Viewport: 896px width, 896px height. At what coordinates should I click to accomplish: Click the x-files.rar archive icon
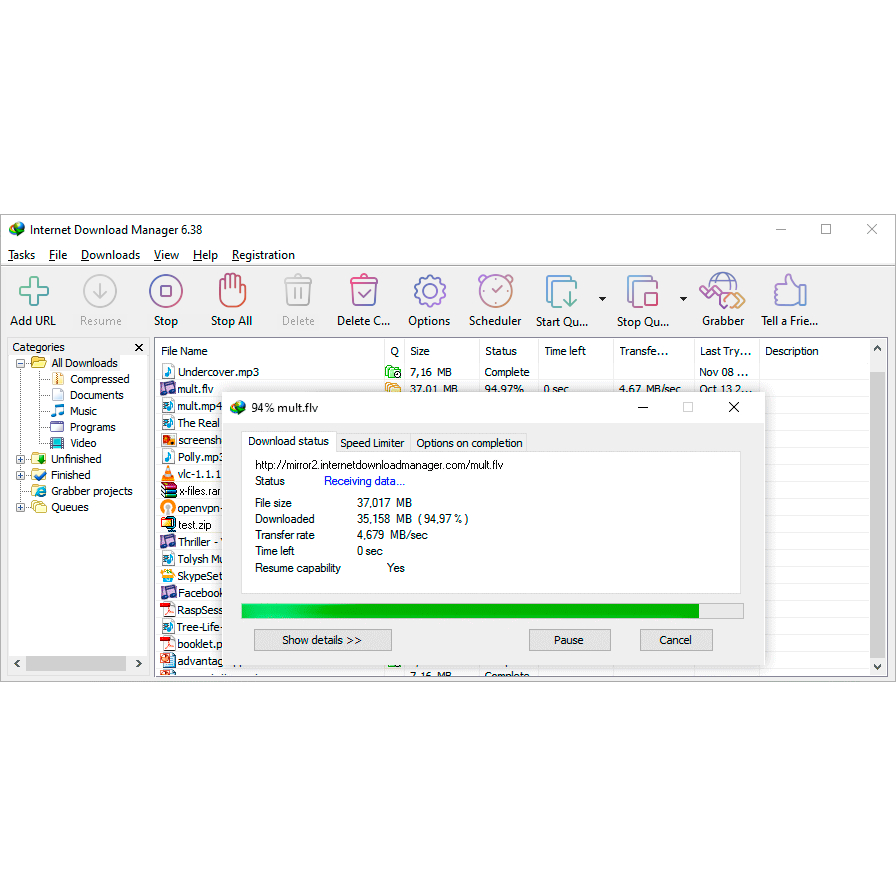(169, 490)
